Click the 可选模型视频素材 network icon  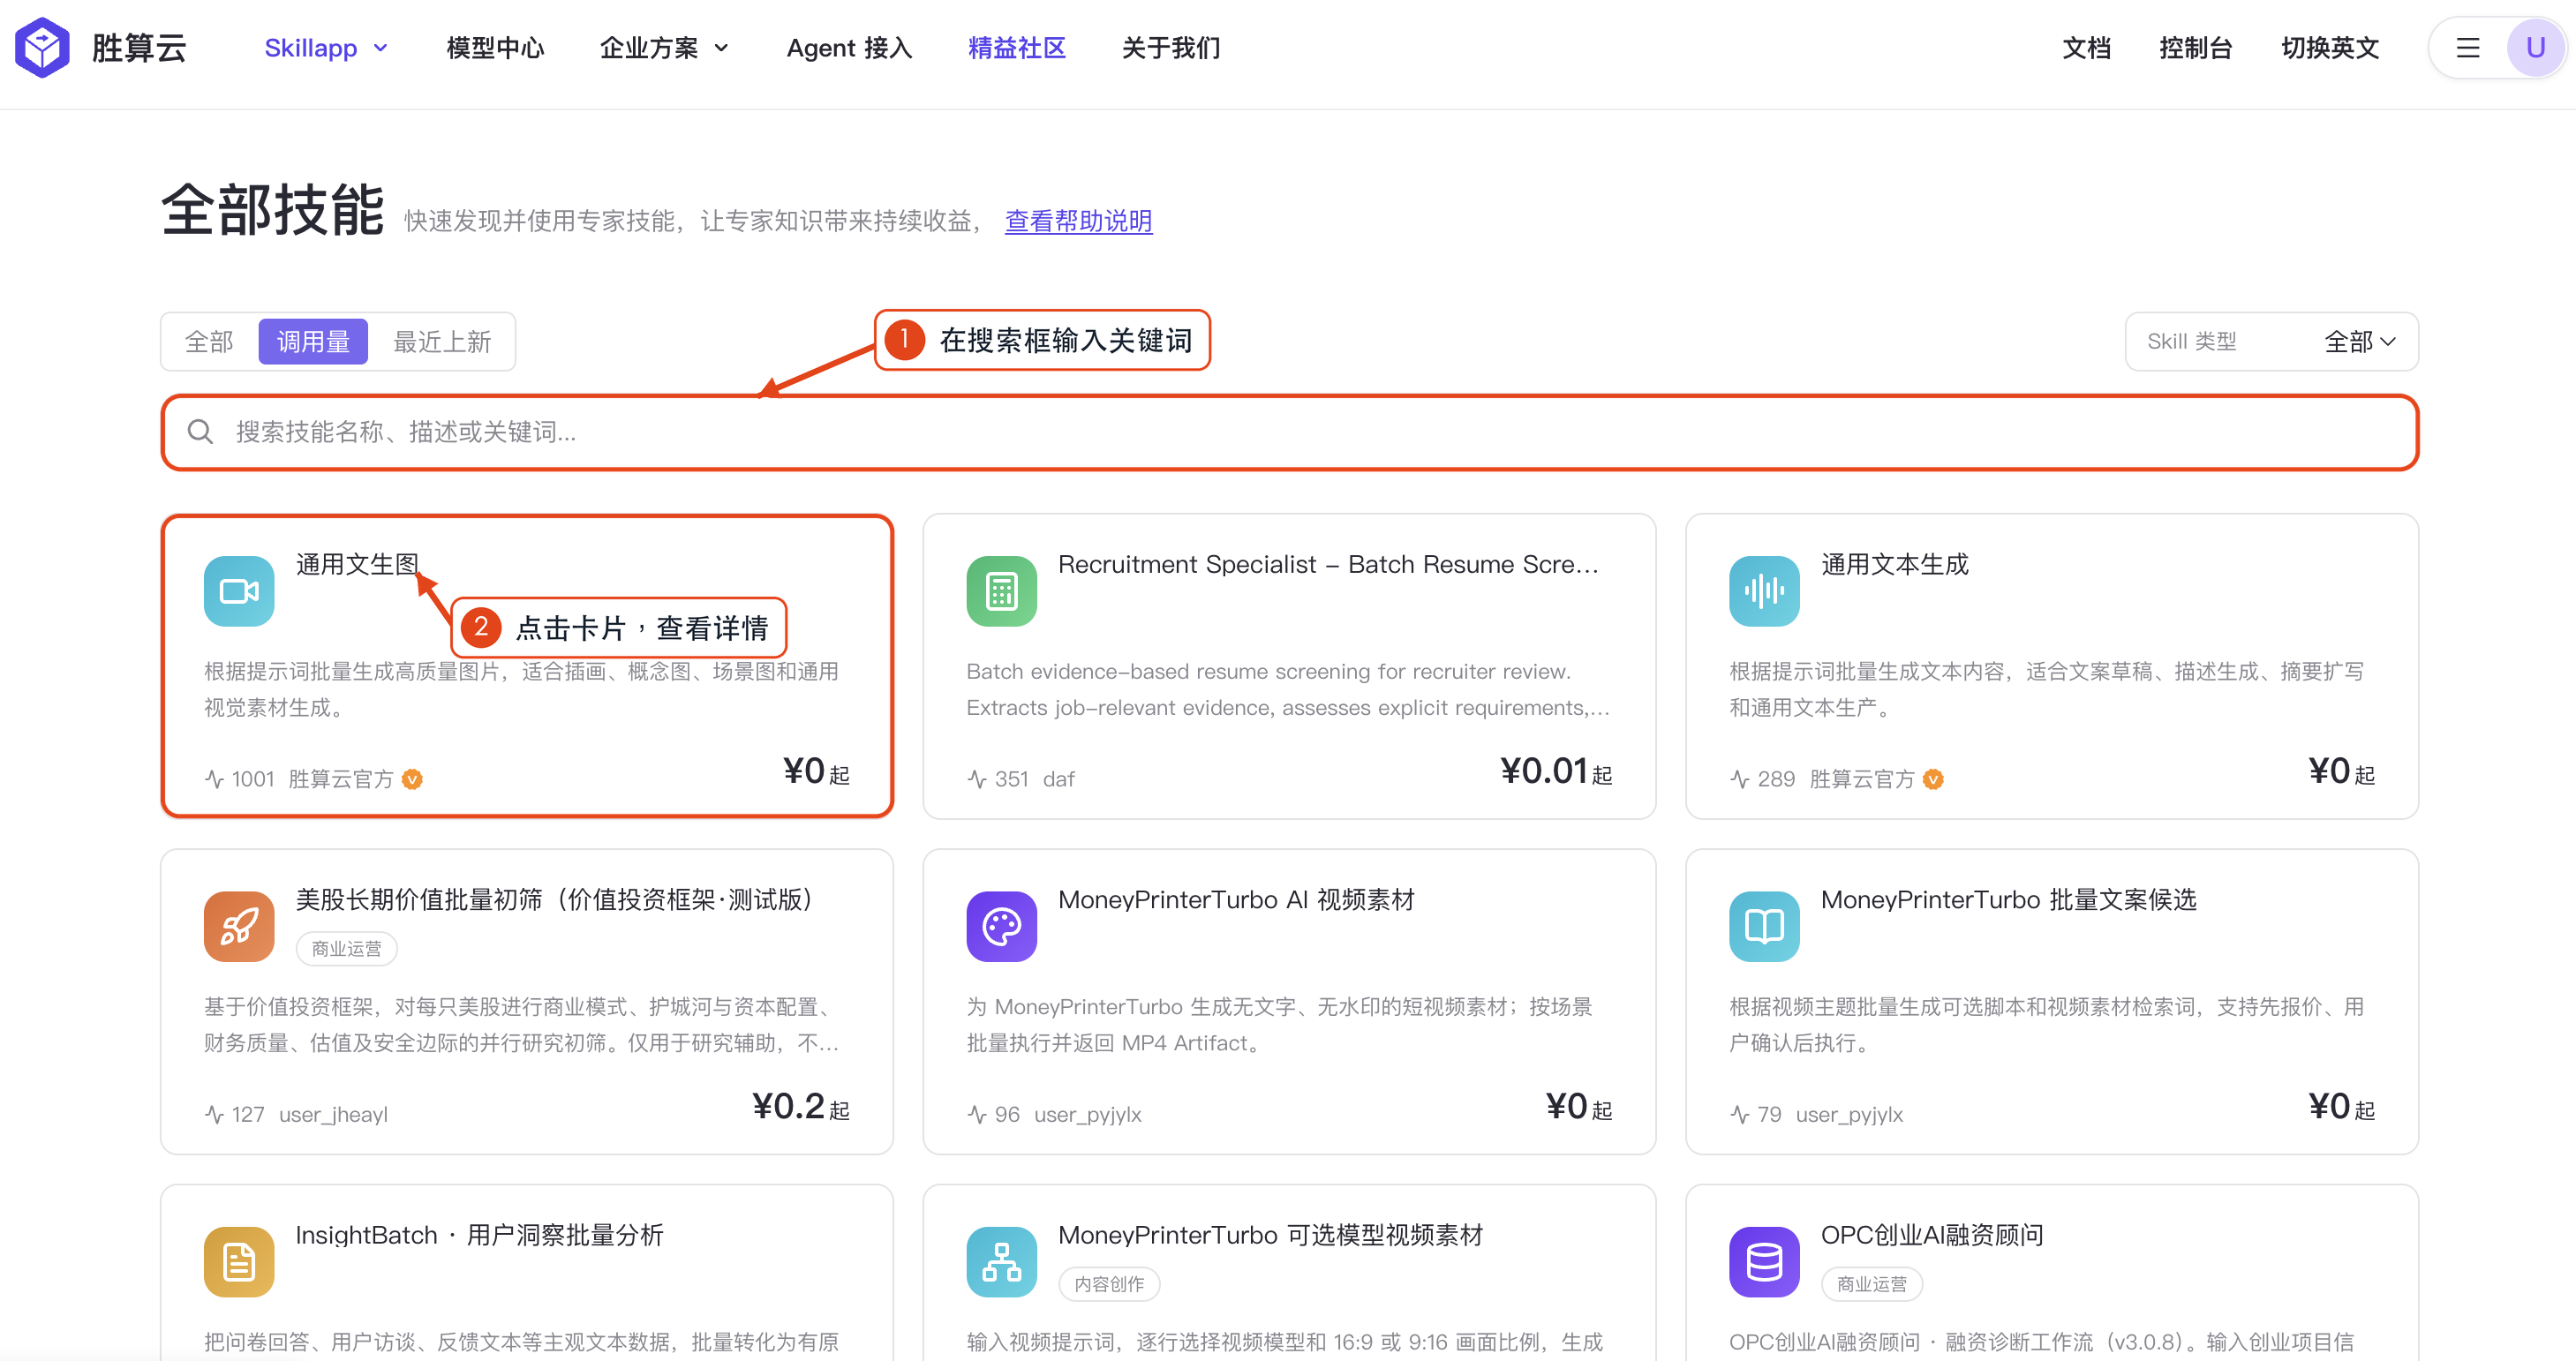pos(1001,1261)
